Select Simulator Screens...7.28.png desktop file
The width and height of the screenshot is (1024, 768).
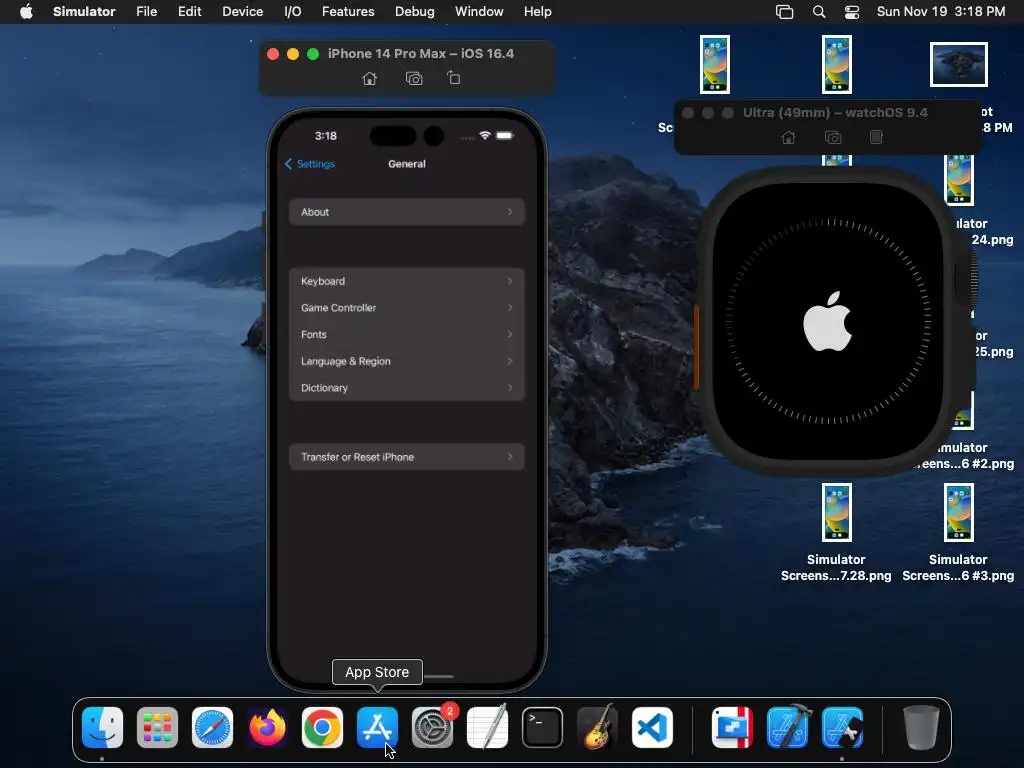pos(836,532)
